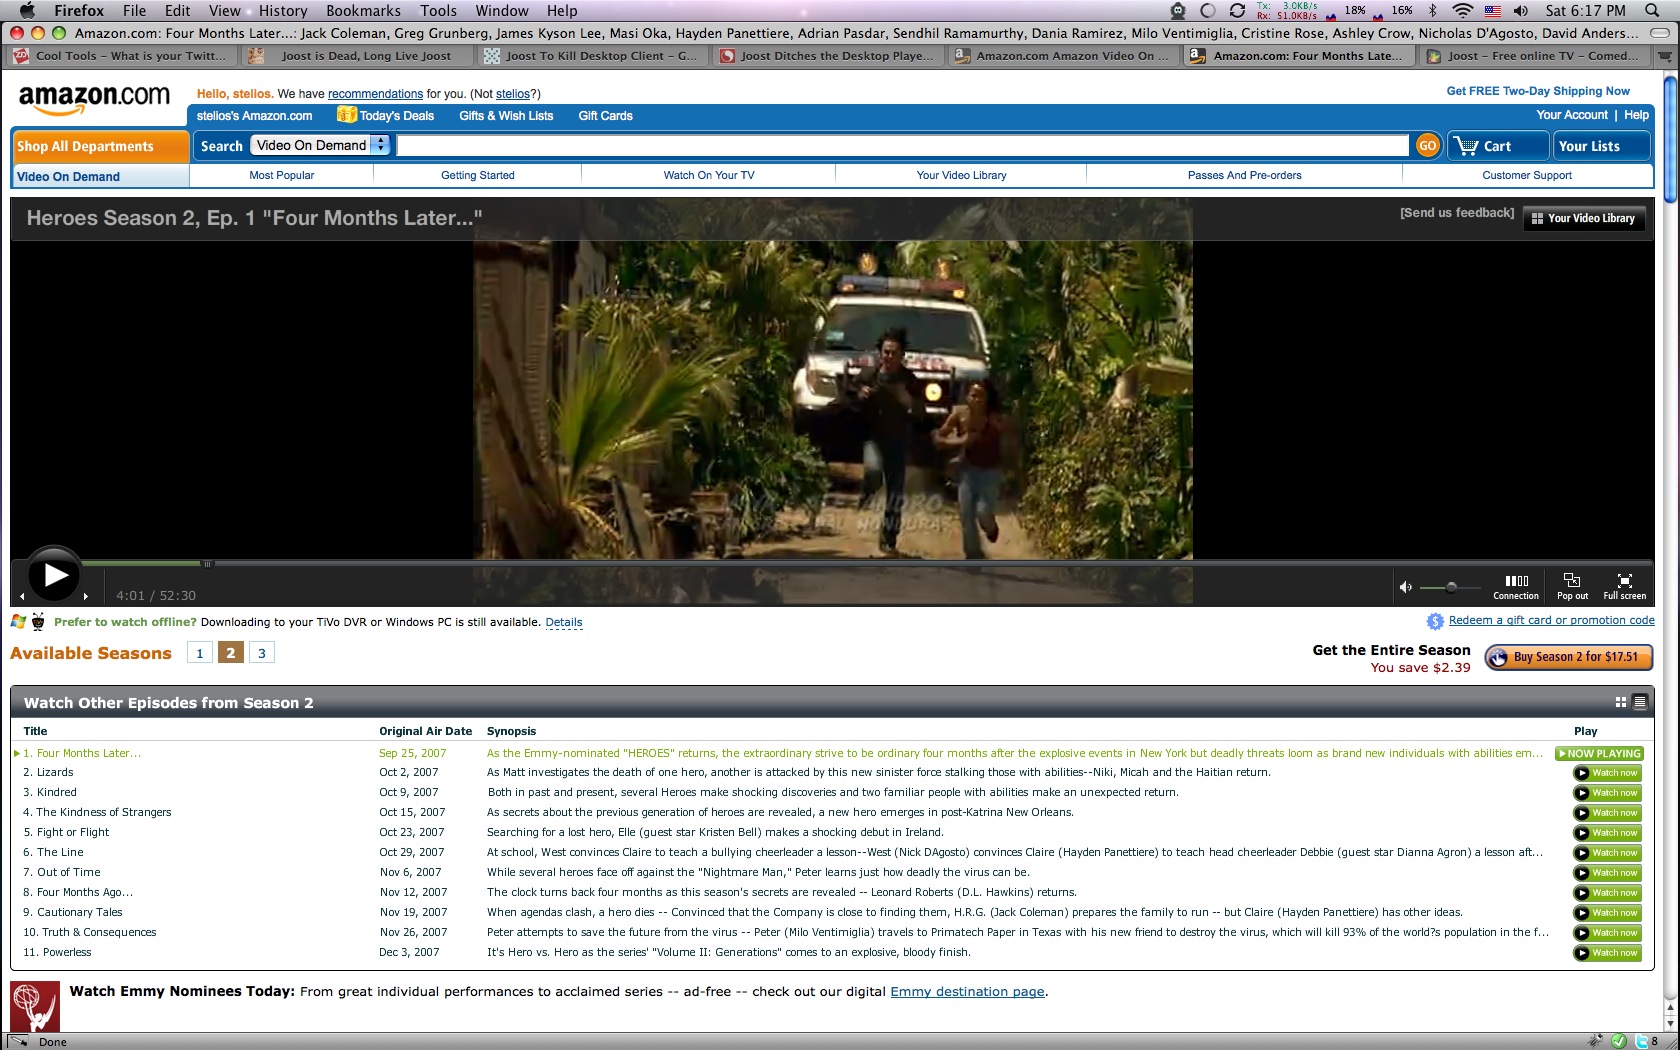Select Season 1 in Available Seasons
Image resolution: width=1680 pixels, height=1050 pixels.
click(200, 653)
